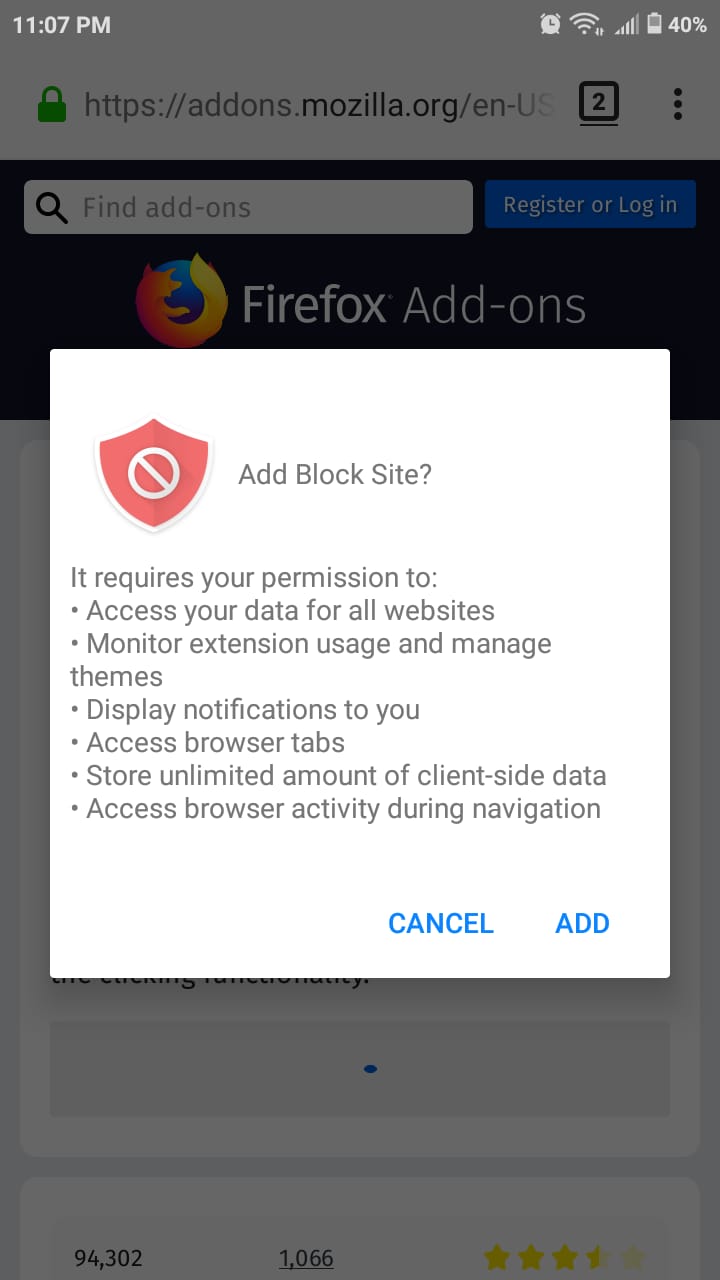This screenshot has height=1280, width=720.
Task: Tap the battery icon in status bar
Action: [x=655, y=24]
